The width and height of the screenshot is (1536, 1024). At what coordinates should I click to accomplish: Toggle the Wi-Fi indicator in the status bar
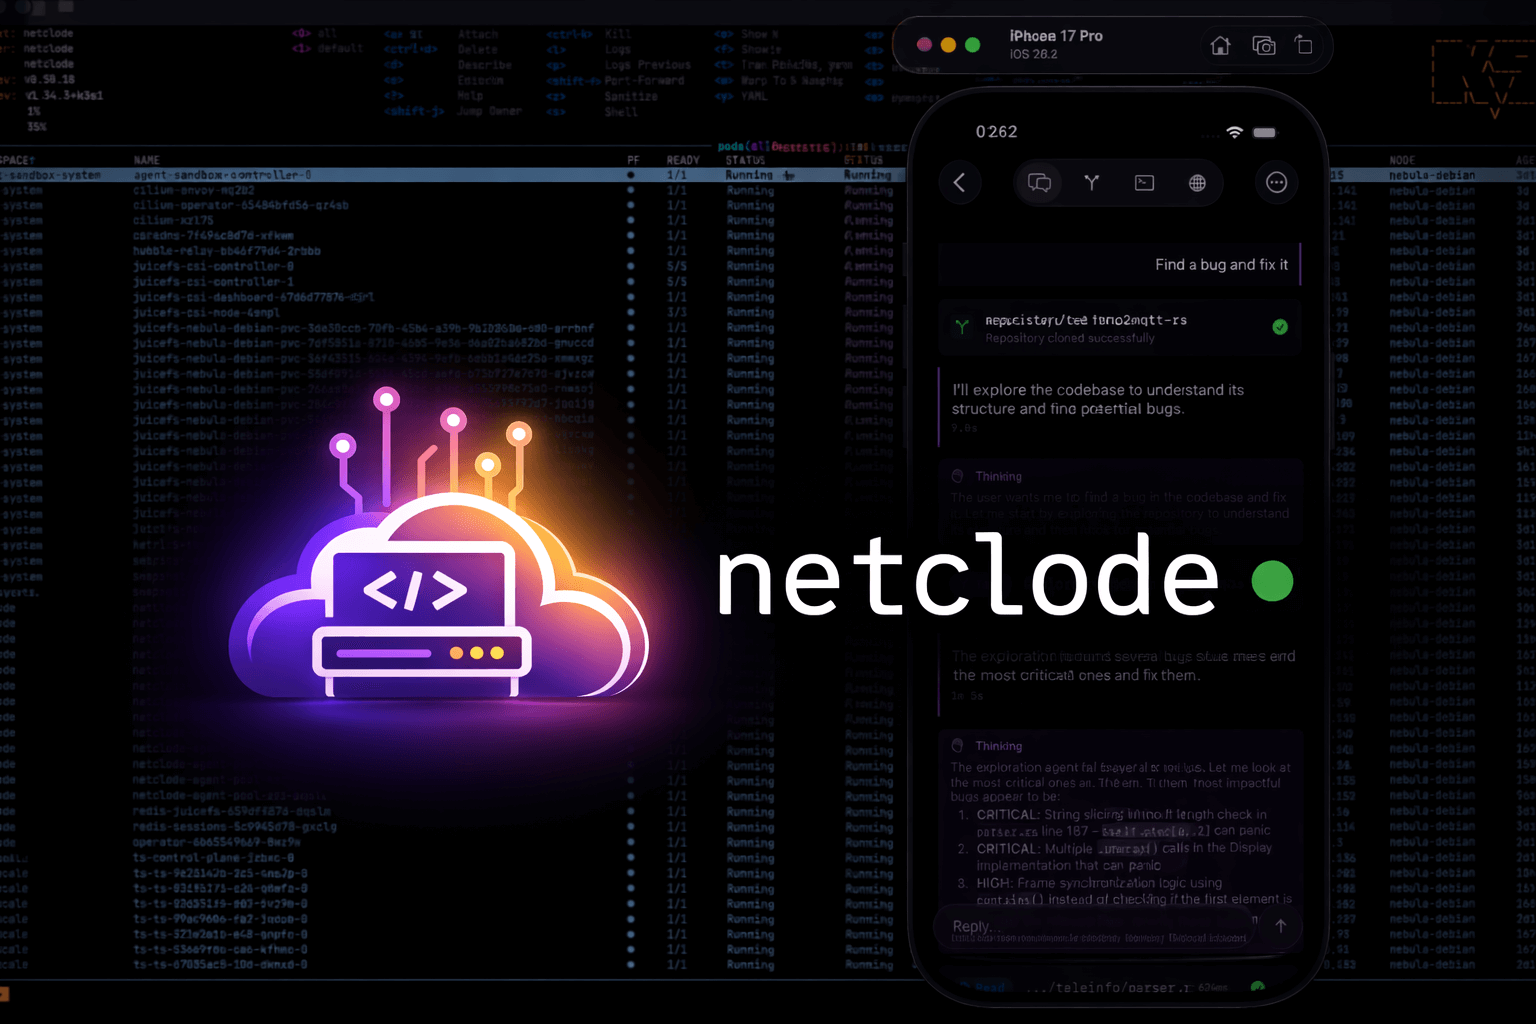pos(1234,132)
